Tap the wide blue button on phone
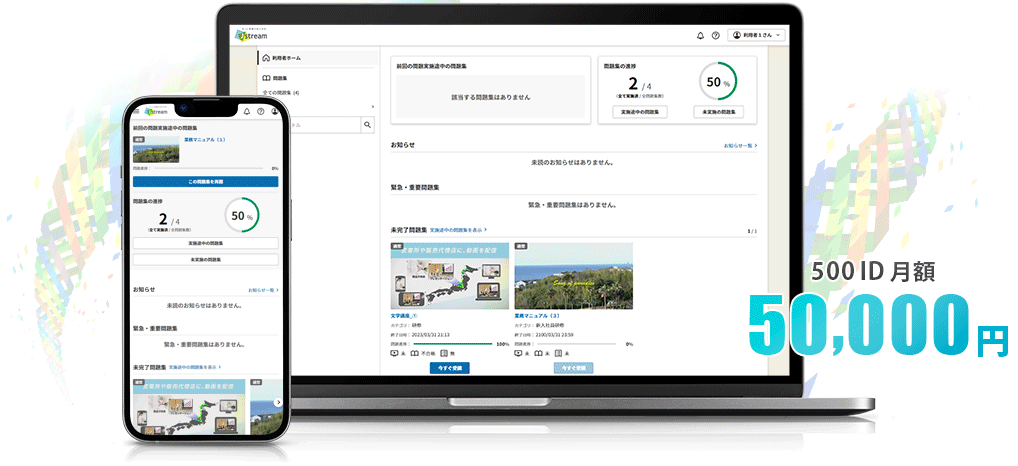 206,182
